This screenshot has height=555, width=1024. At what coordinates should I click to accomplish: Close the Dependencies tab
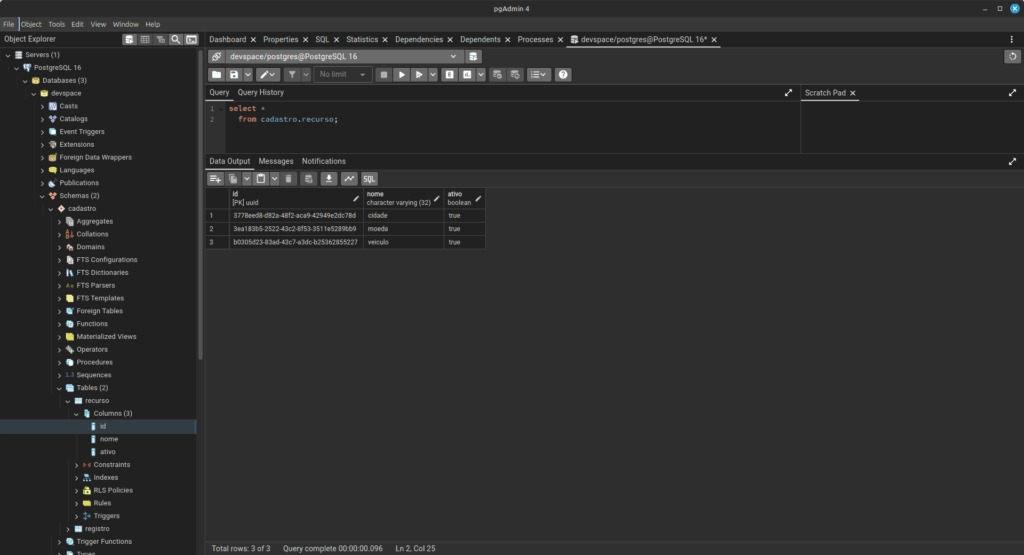pyautogui.click(x=450, y=40)
